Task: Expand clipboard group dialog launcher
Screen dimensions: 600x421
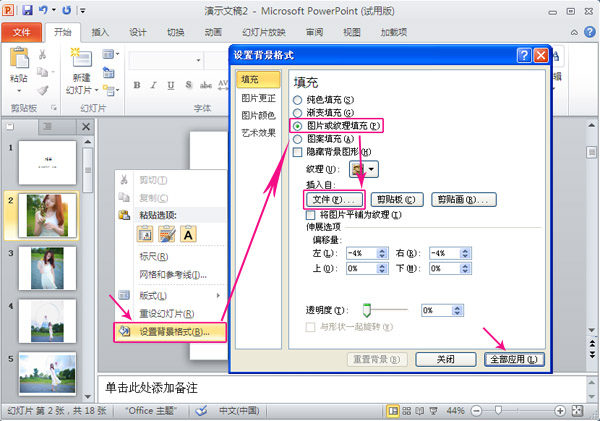Action: point(54,108)
